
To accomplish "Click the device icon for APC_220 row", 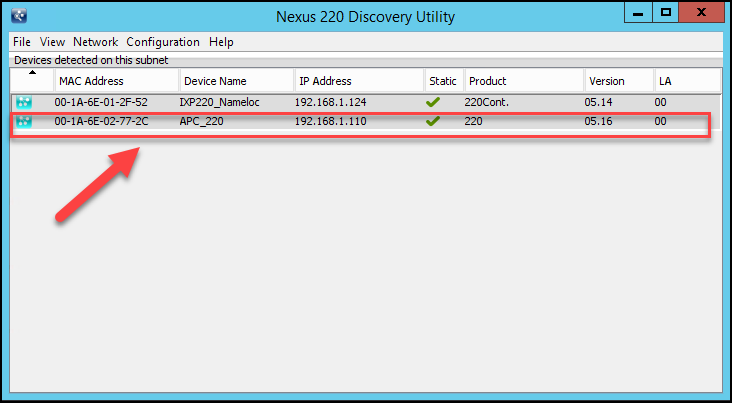I will 24,122.
